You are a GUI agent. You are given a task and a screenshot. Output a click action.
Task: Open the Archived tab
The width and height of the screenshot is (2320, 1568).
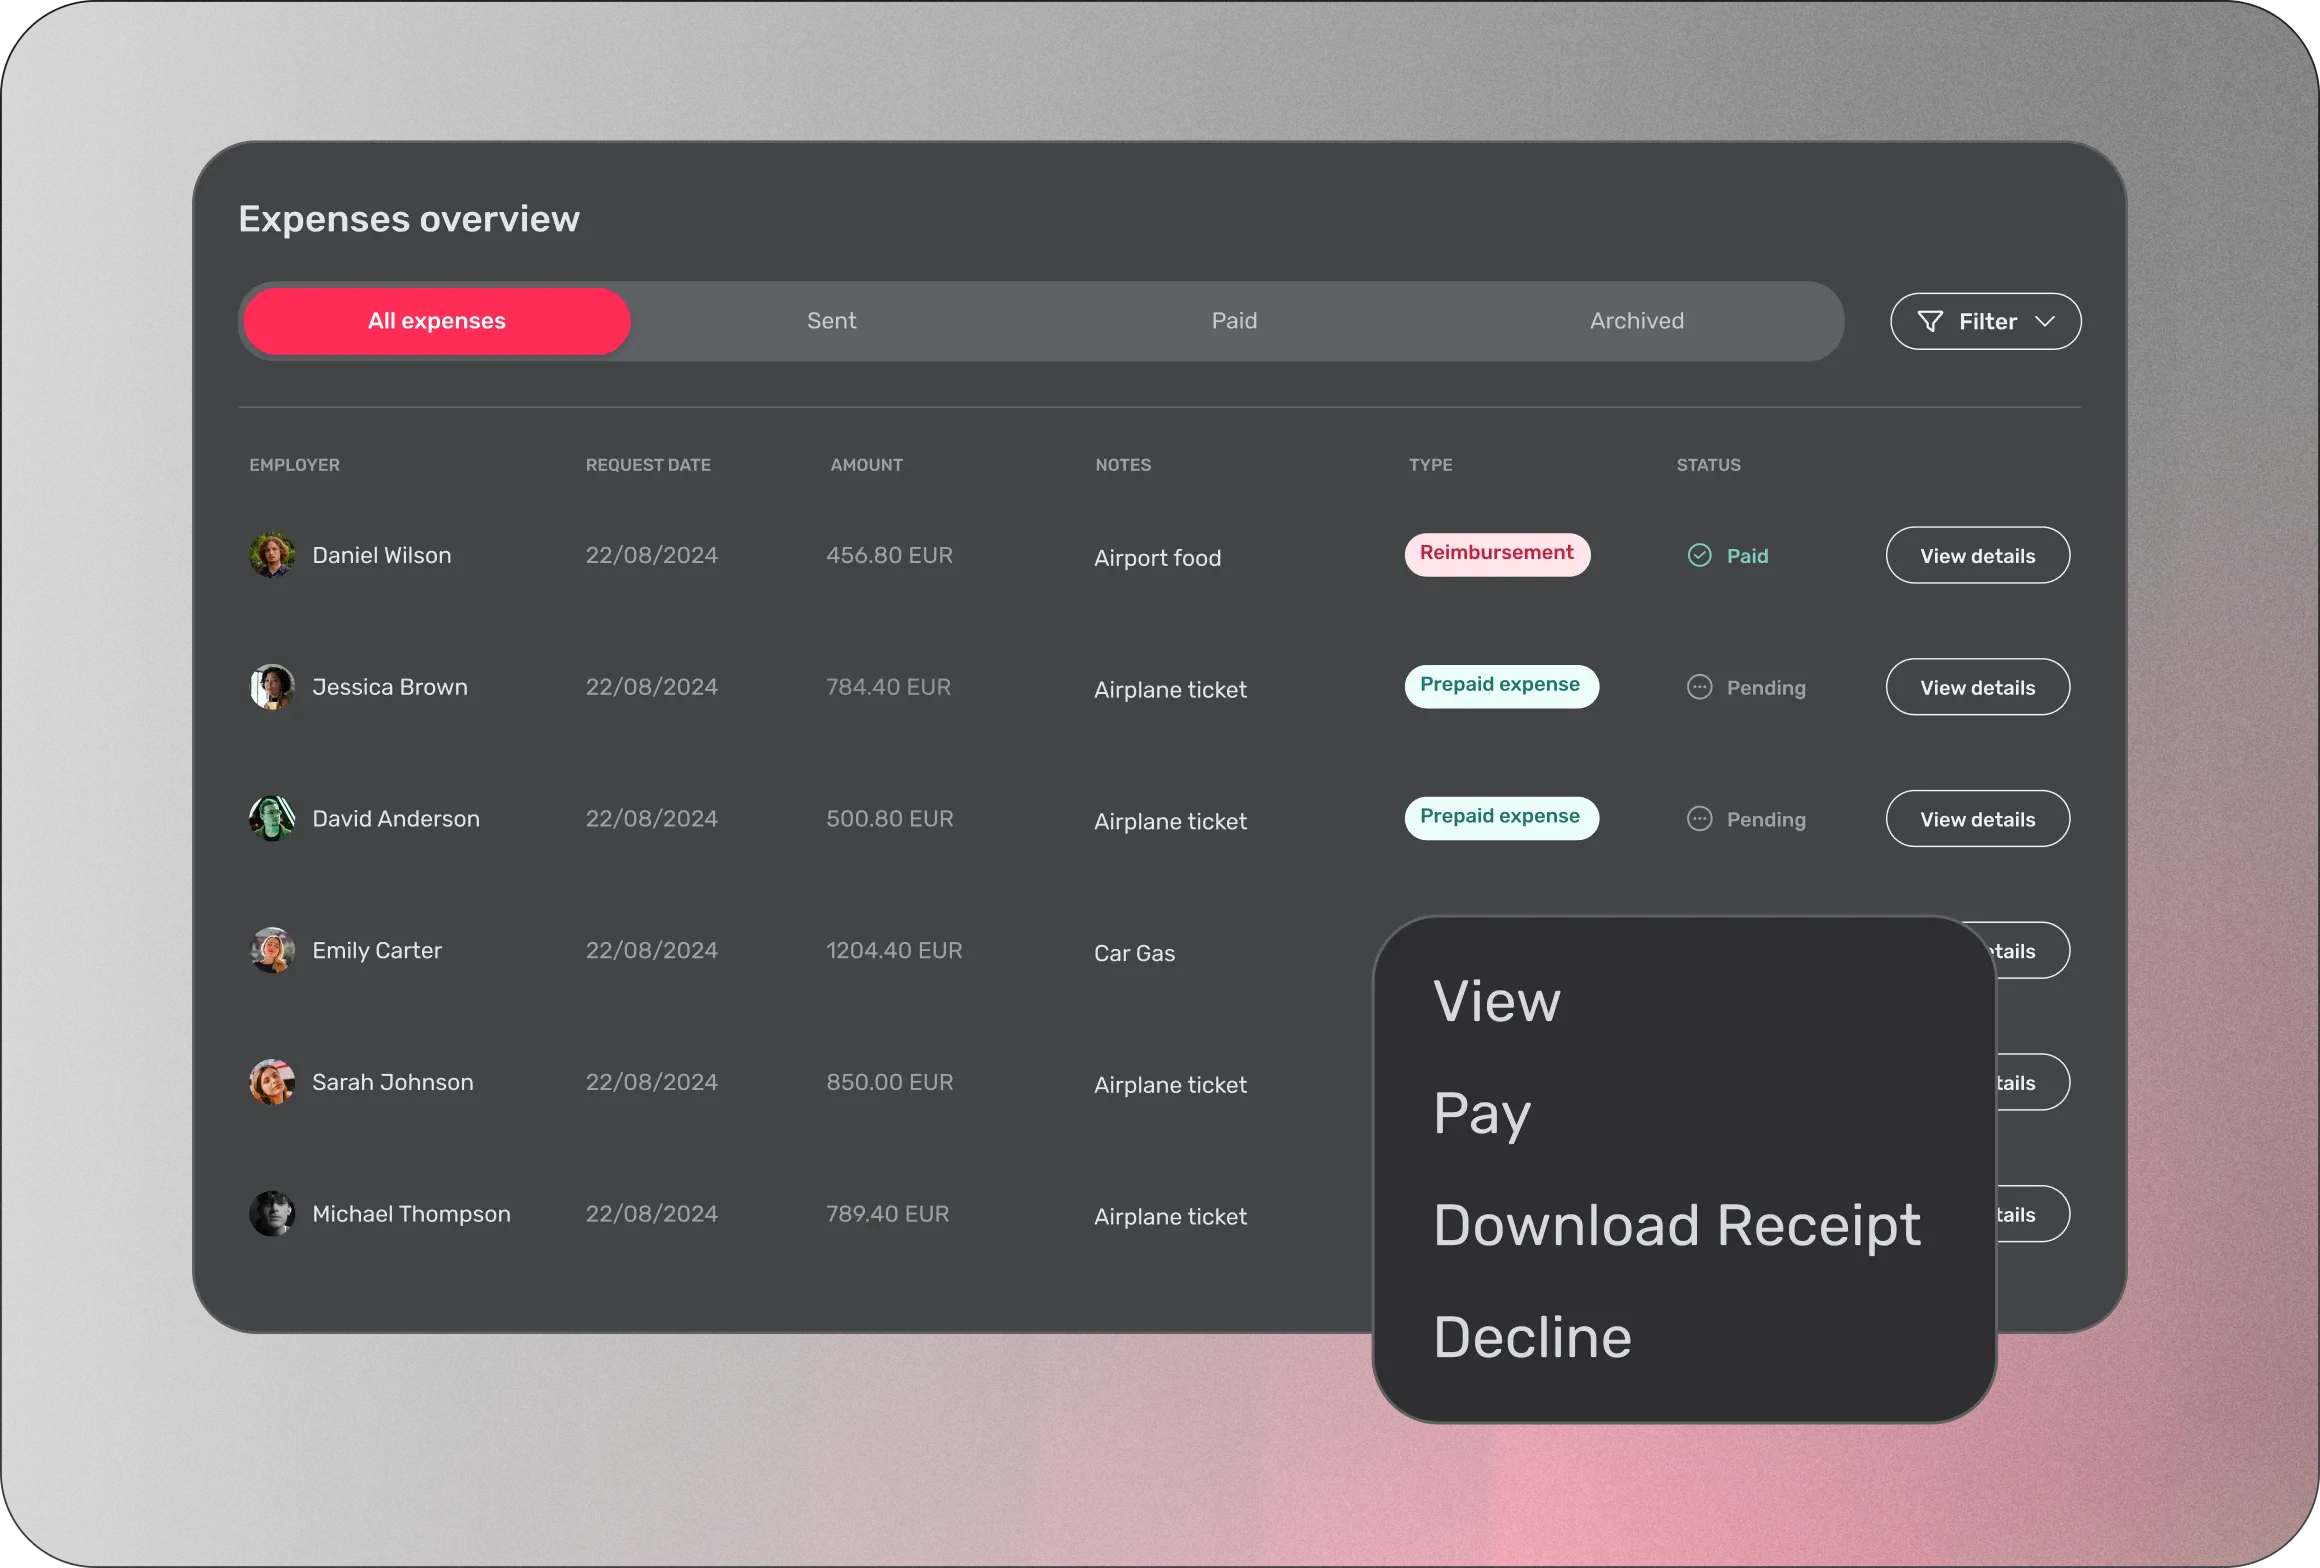point(1637,321)
